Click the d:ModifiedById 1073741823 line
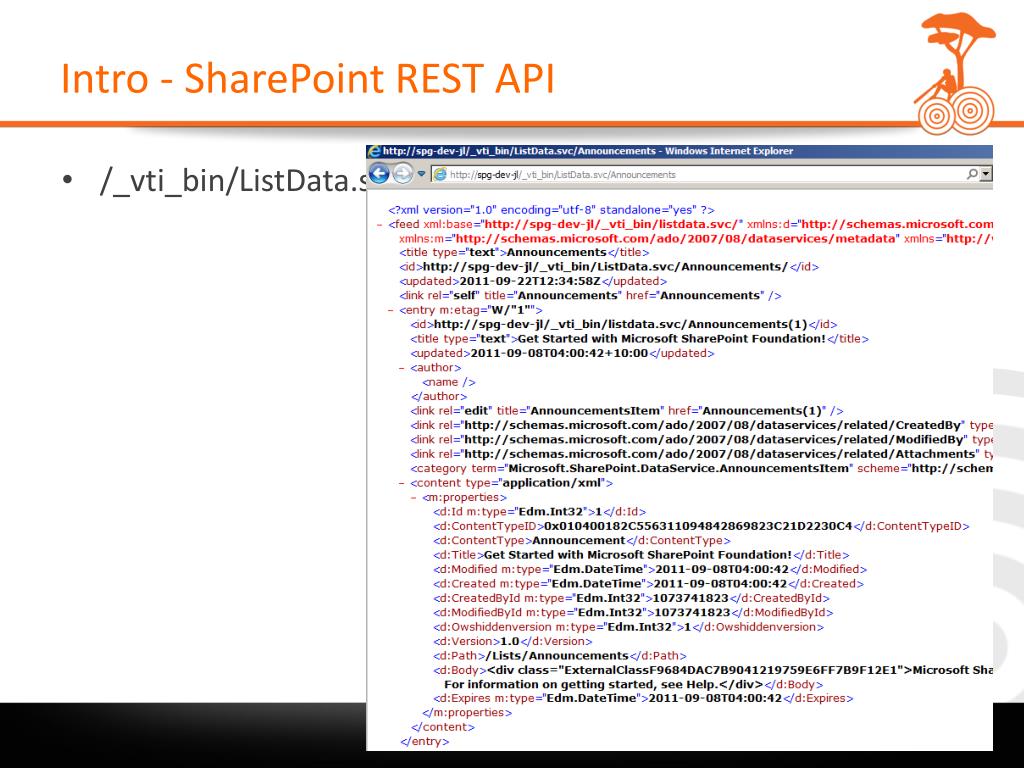Image resolution: width=1024 pixels, height=768 pixels. coord(633,613)
